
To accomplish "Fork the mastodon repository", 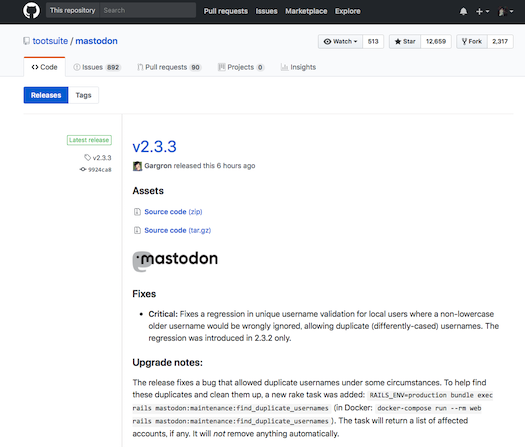I will click(x=472, y=42).
